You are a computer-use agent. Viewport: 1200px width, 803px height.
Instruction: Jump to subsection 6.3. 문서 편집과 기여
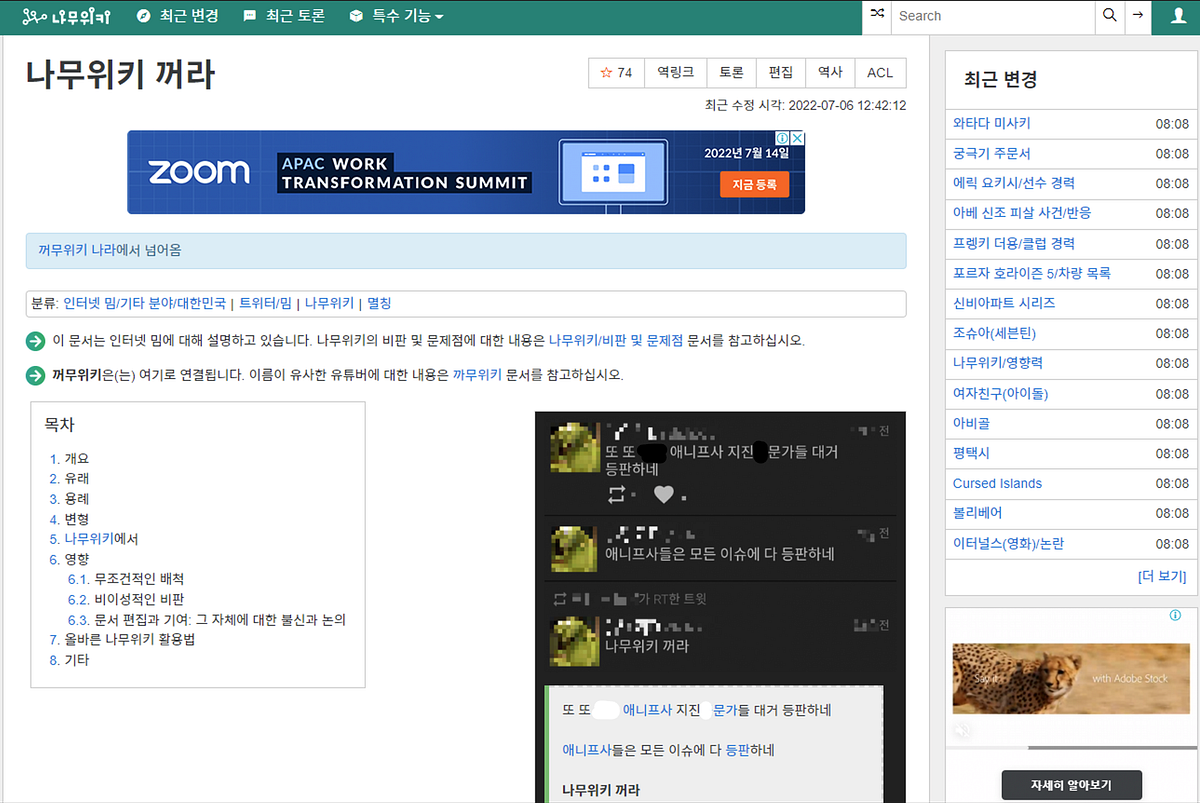[x=207, y=620]
